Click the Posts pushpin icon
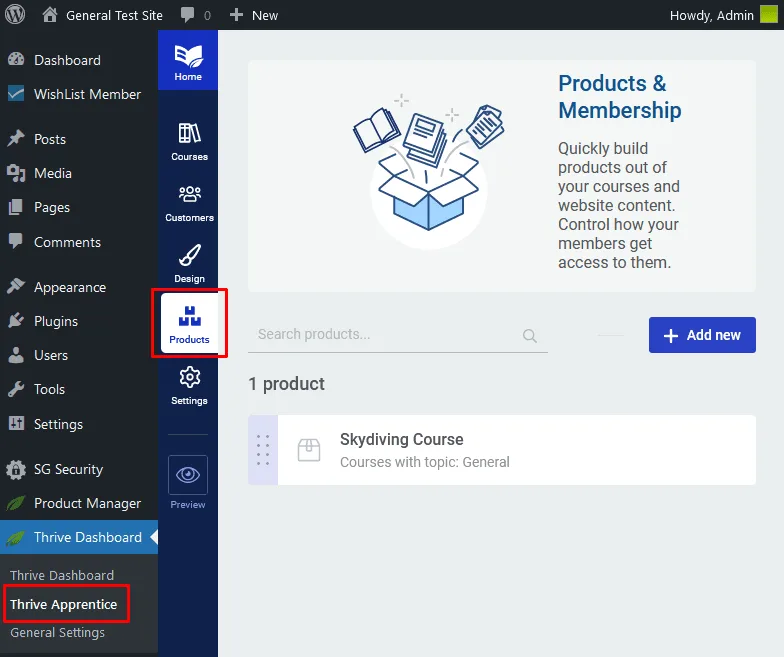 16,138
